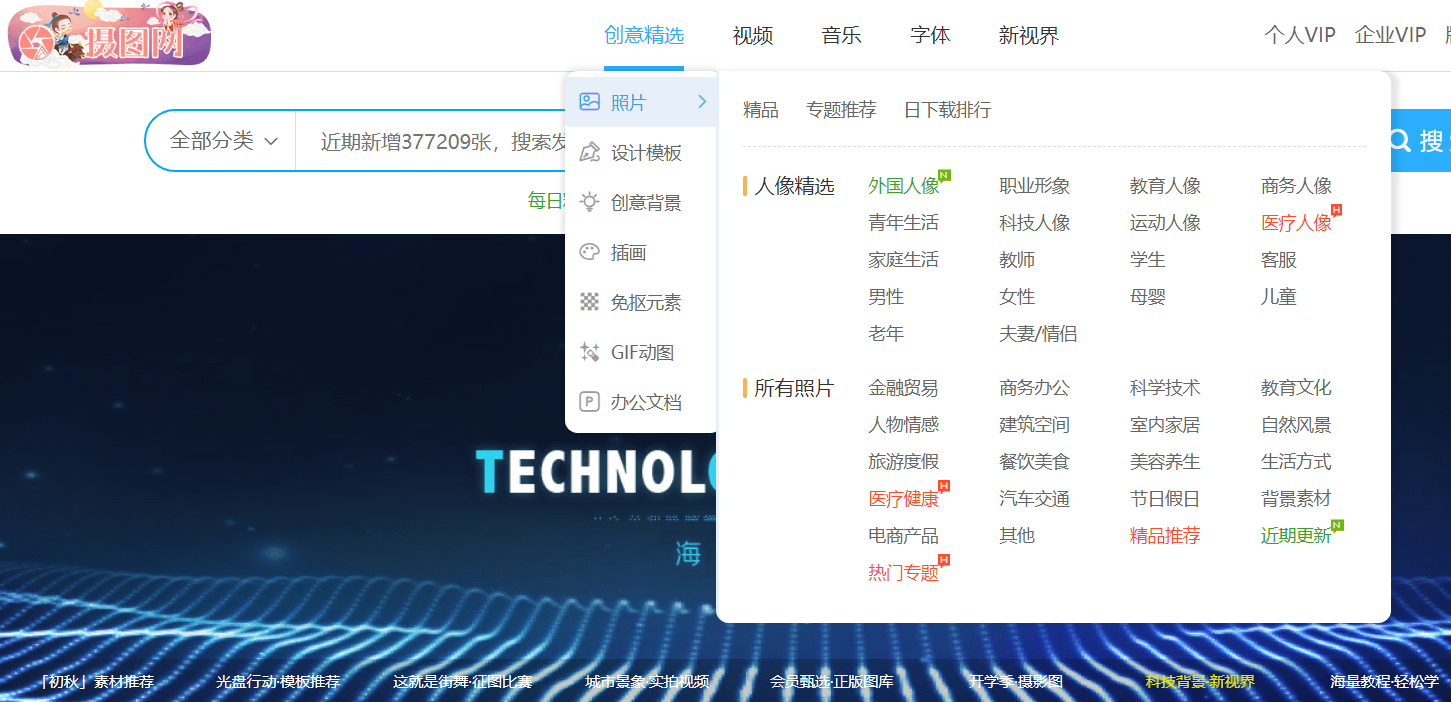Click the 客服 link
This screenshot has height=702, width=1451.
(x=1279, y=260)
